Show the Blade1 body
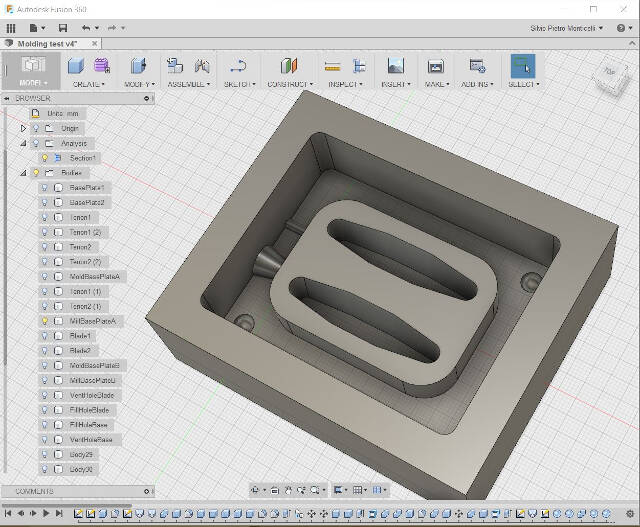This screenshot has width=640, height=527. coord(45,336)
